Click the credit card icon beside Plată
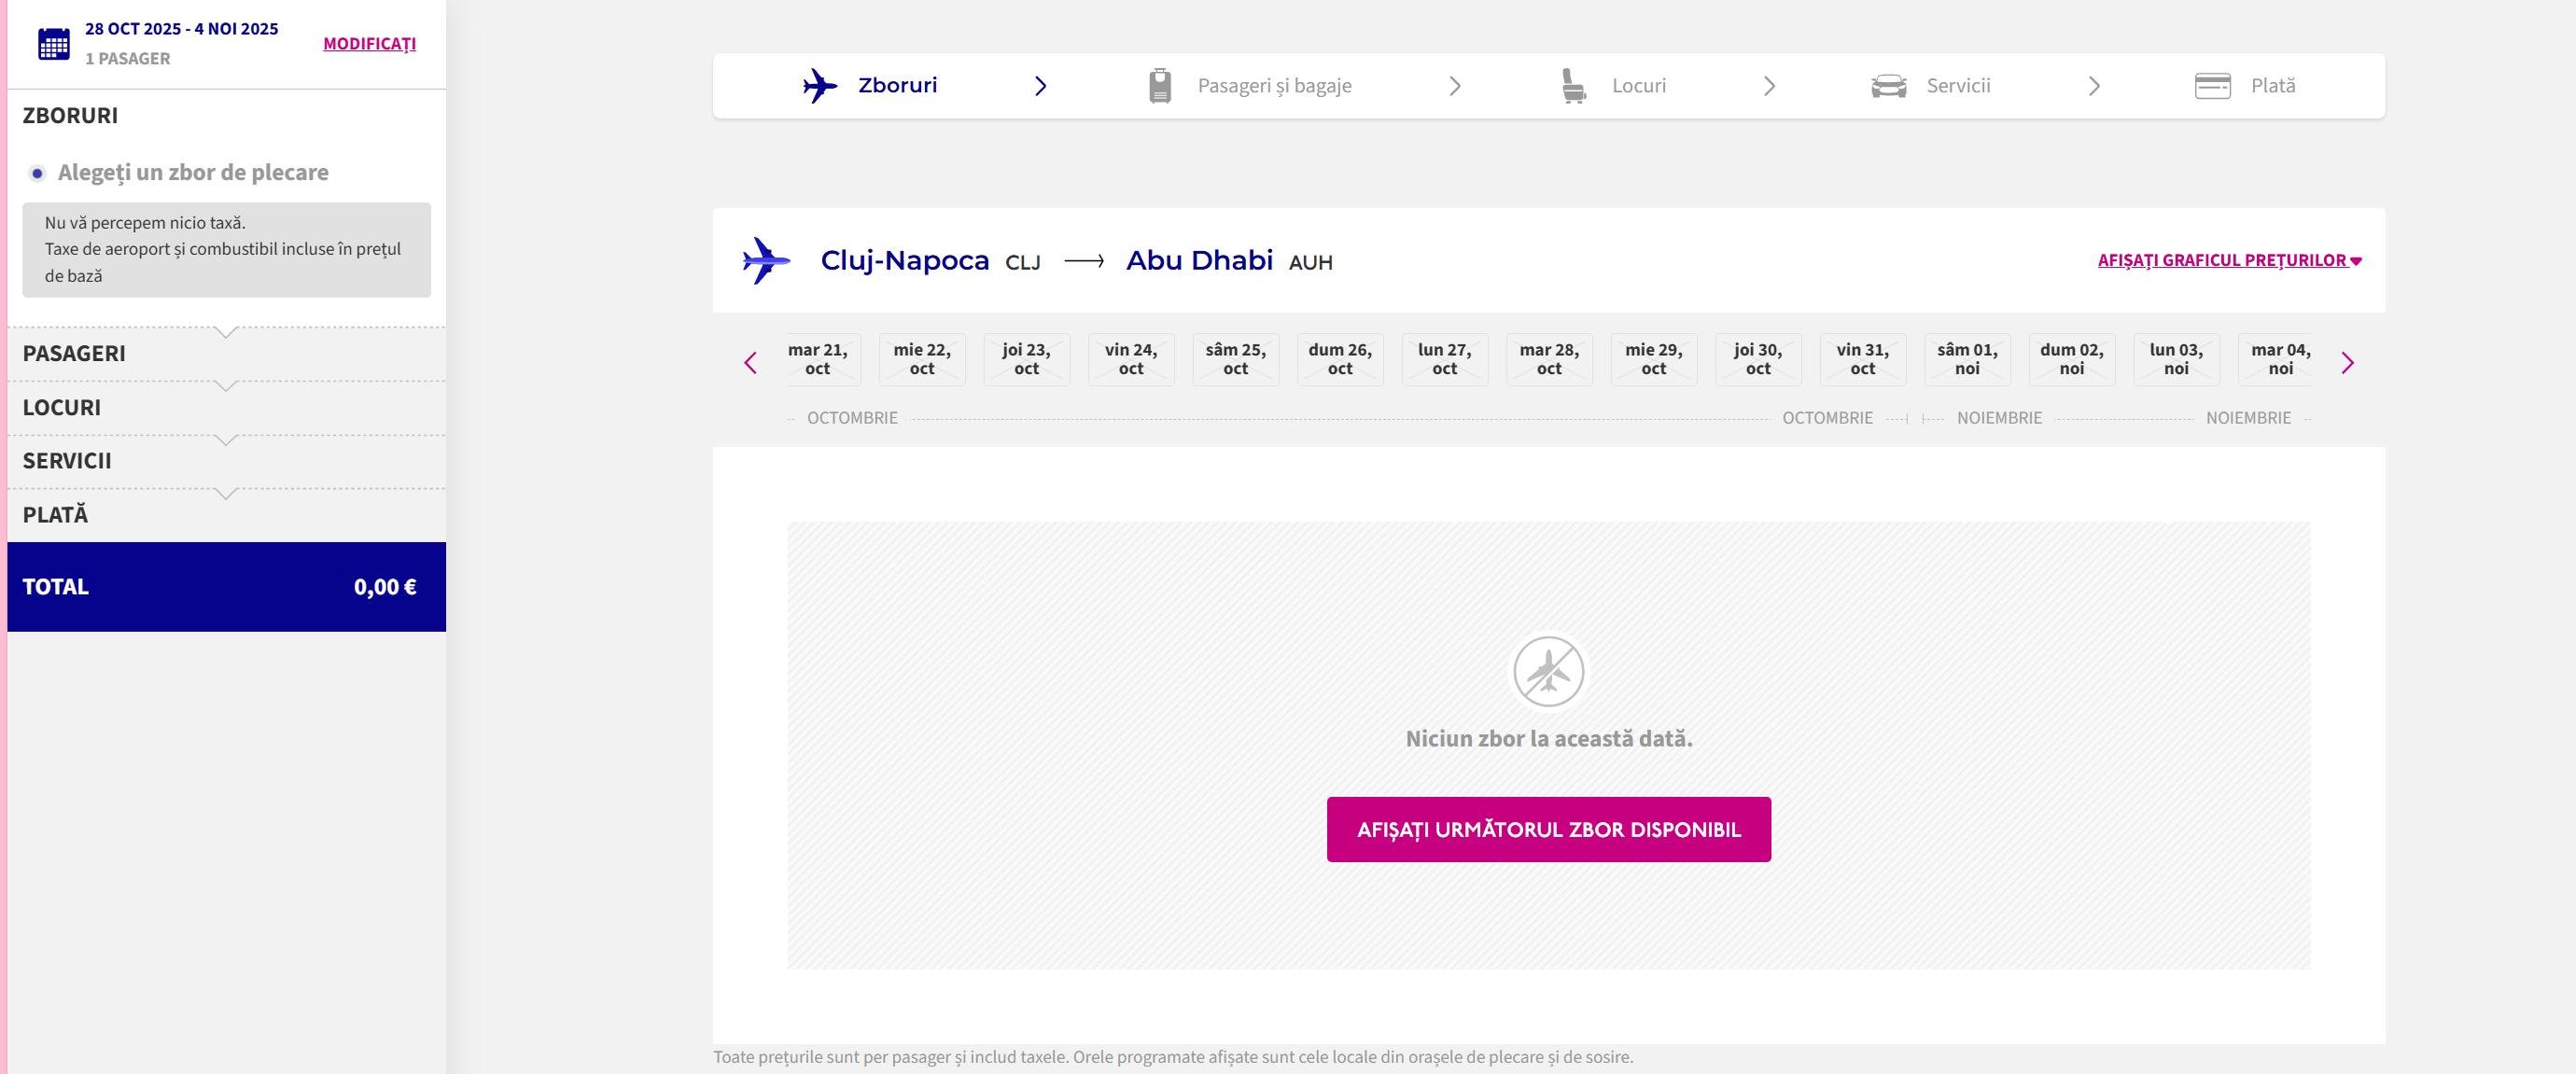The width and height of the screenshot is (2576, 1074). pos(2212,86)
